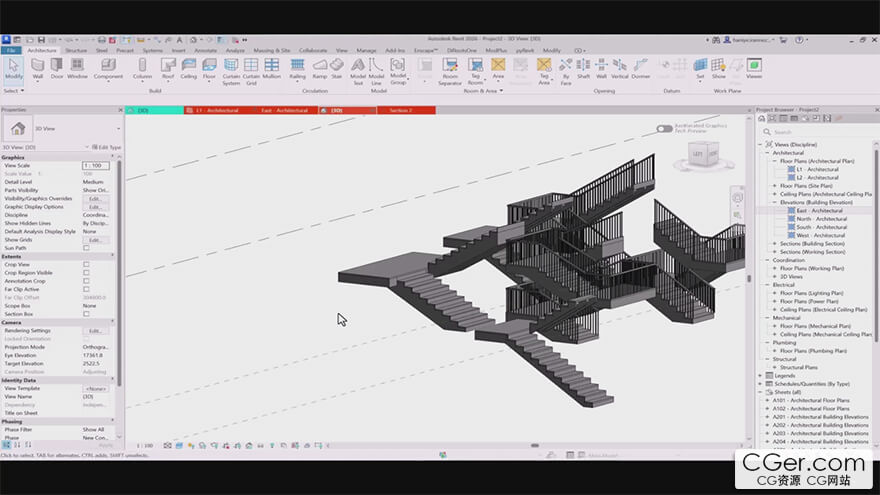Click Edit button for Show Grids
Screen dimensions: 880x495
point(95,240)
